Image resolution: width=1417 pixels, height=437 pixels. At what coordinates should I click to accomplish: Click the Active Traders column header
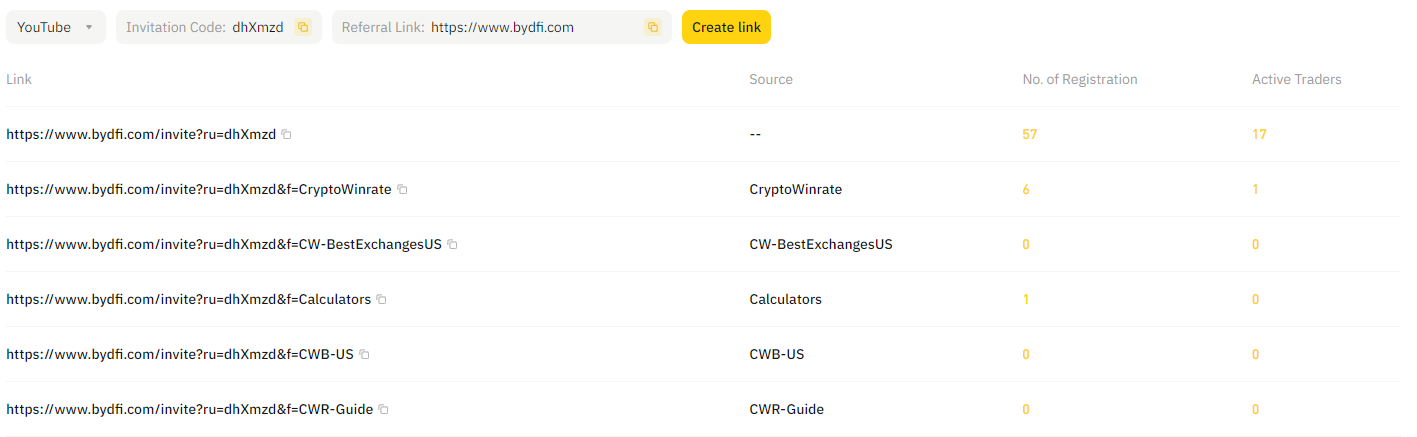pyautogui.click(x=1297, y=79)
